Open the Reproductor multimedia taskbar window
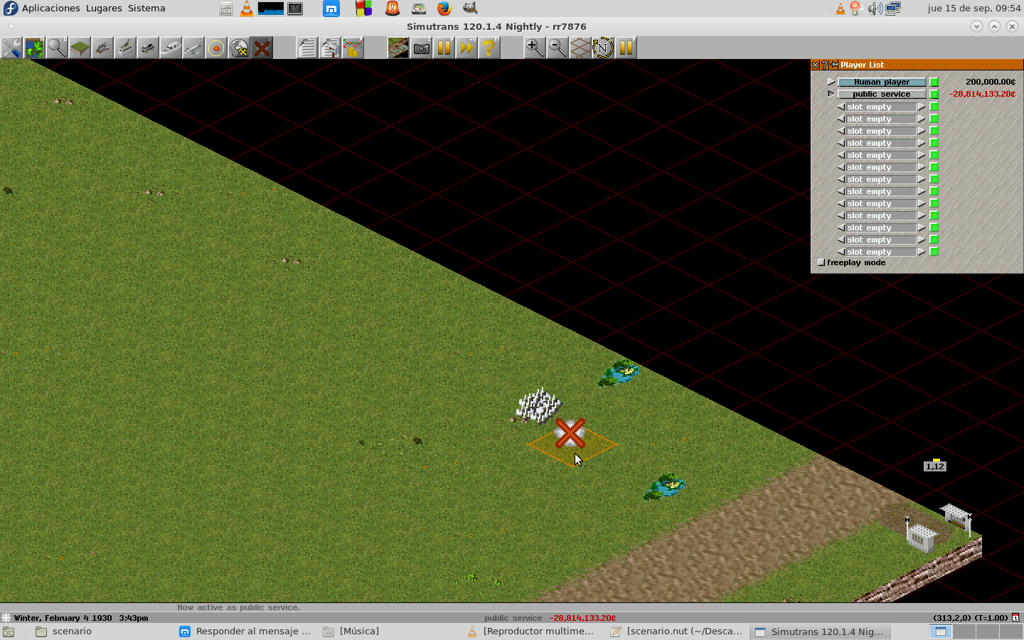The width and height of the screenshot is (1024, 640). click(x=530, y=632)
